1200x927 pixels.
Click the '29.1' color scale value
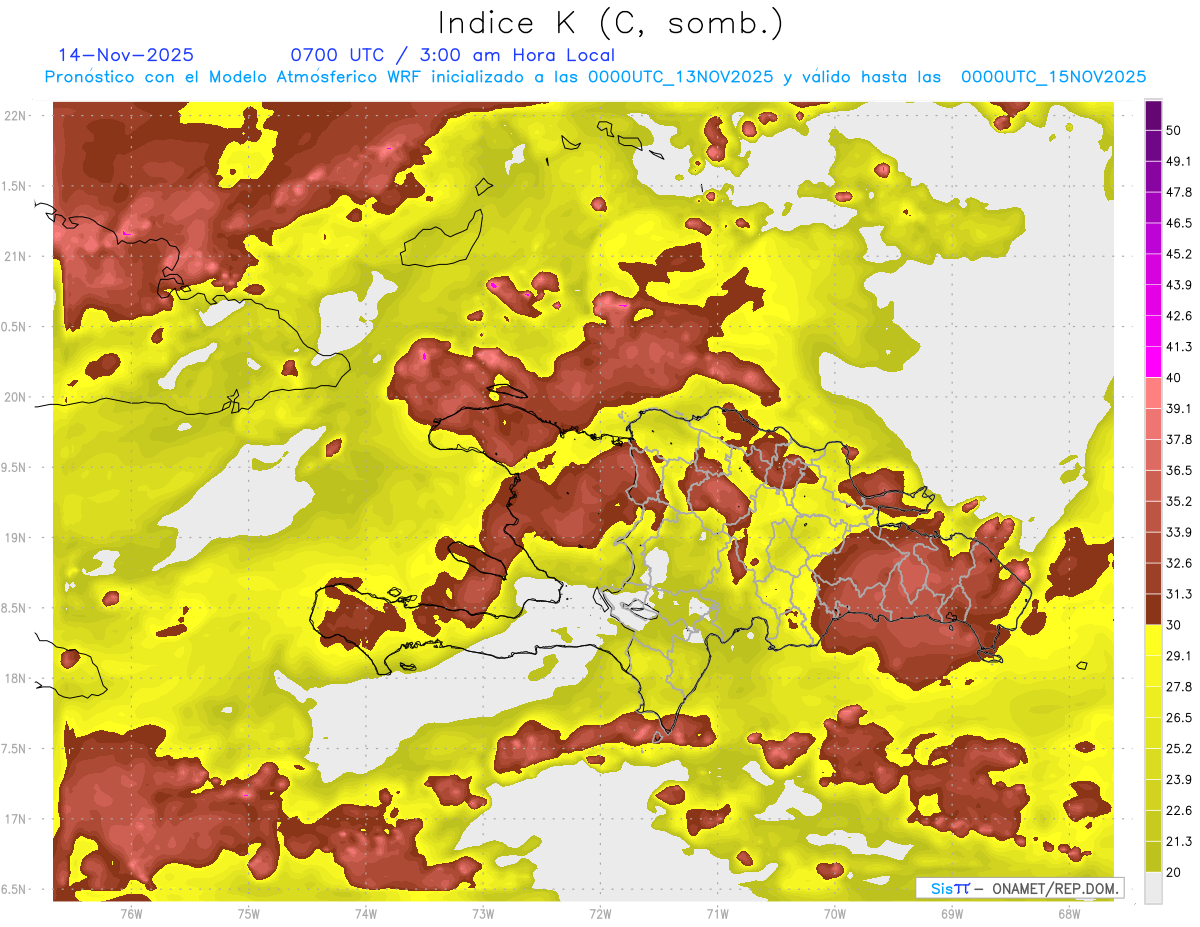tap(1179, 656)
